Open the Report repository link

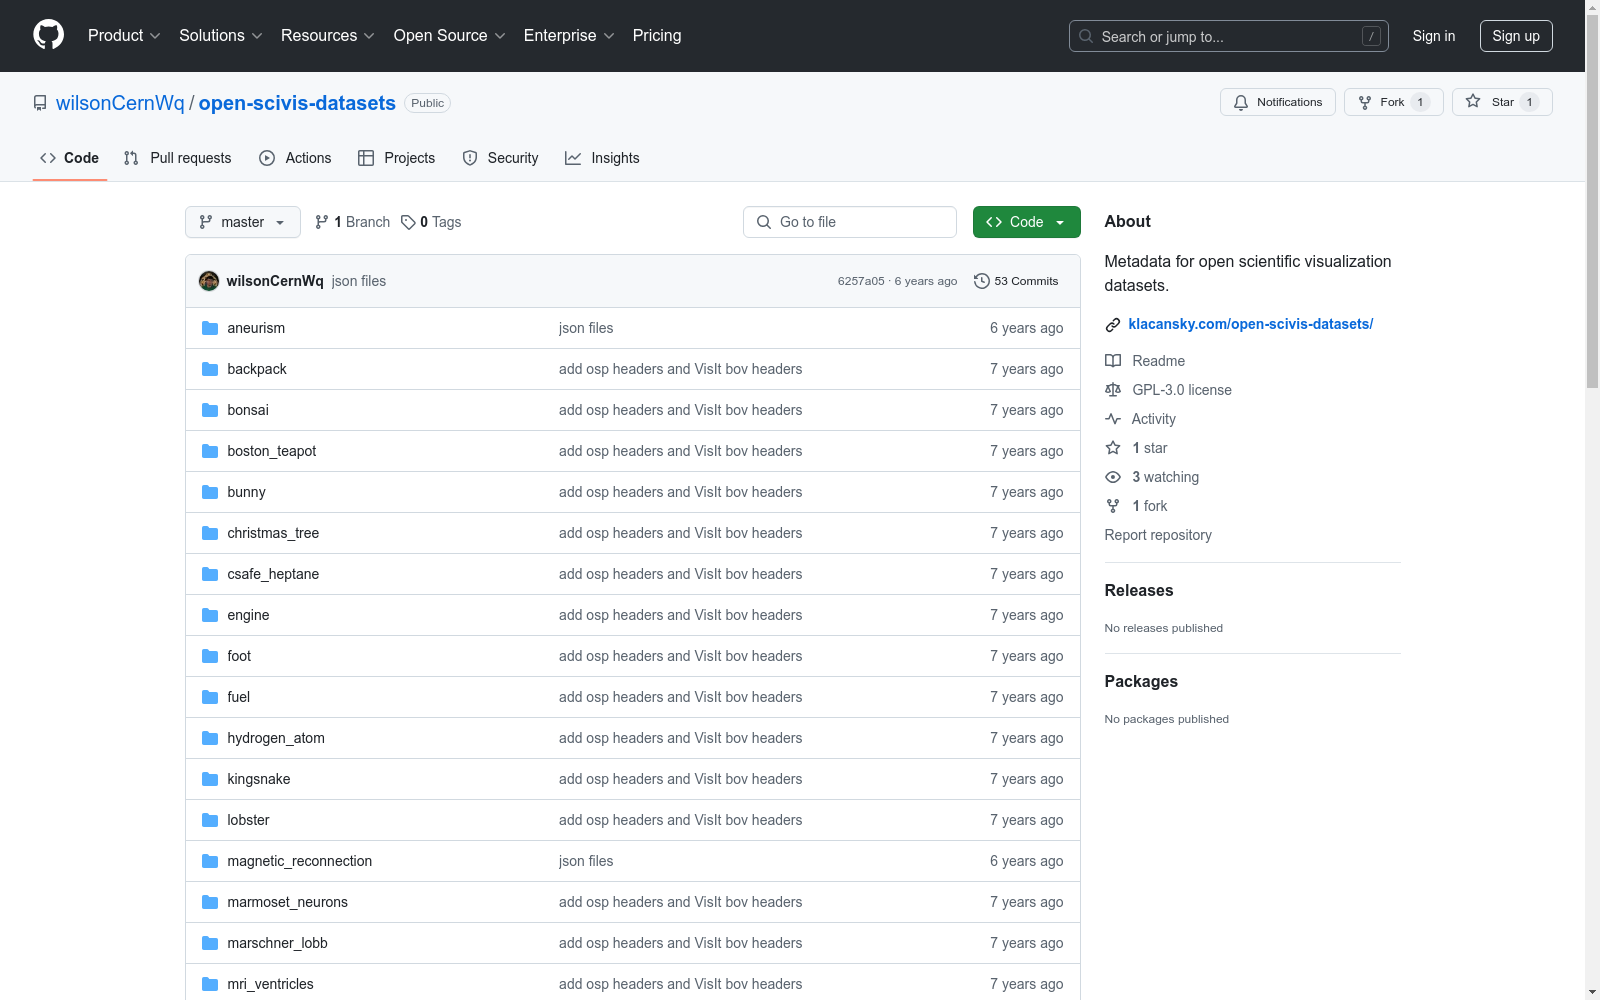click(x=1158, y=535)
